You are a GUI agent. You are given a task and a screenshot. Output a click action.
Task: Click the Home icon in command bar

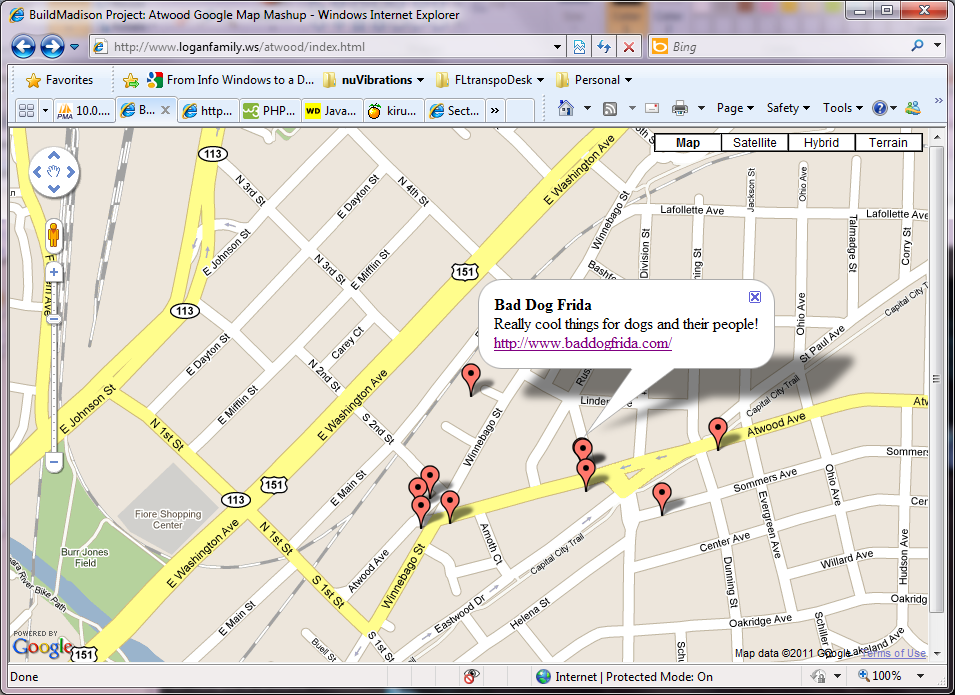tap(566, 108)
